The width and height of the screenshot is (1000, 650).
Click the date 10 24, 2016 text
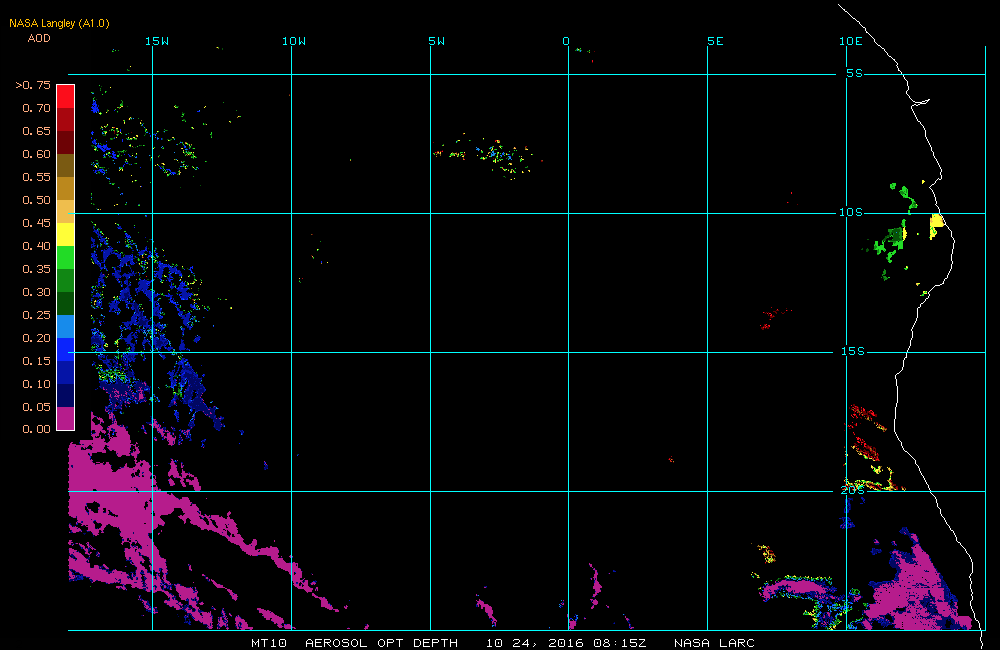coord(534,643)
